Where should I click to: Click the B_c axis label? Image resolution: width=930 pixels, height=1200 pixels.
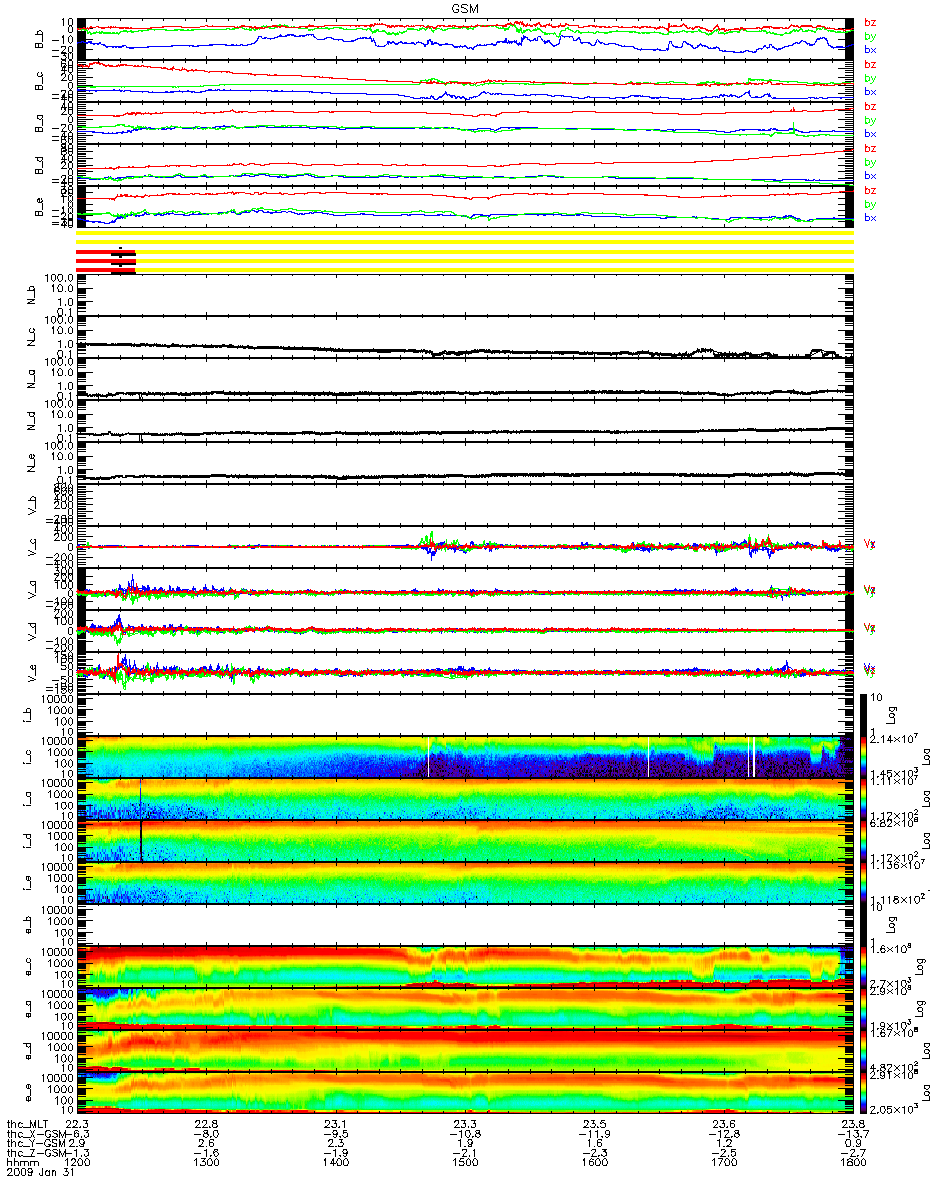pos(40,81)
